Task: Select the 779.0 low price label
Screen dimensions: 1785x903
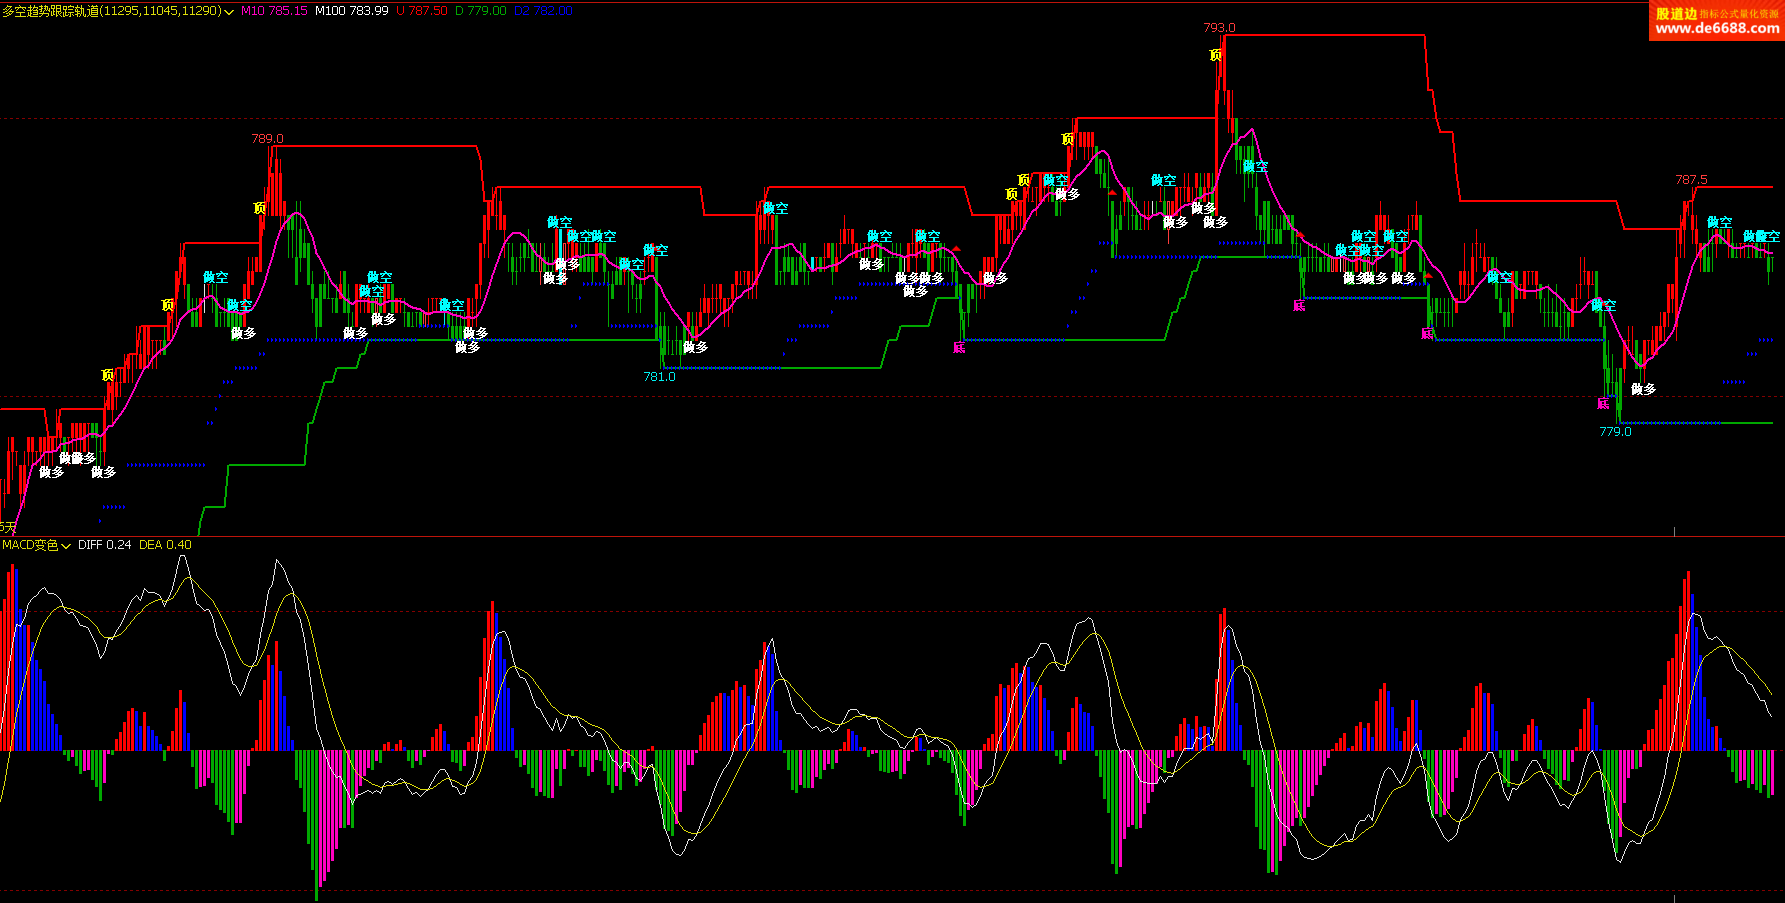Action: pos(1615,432)
